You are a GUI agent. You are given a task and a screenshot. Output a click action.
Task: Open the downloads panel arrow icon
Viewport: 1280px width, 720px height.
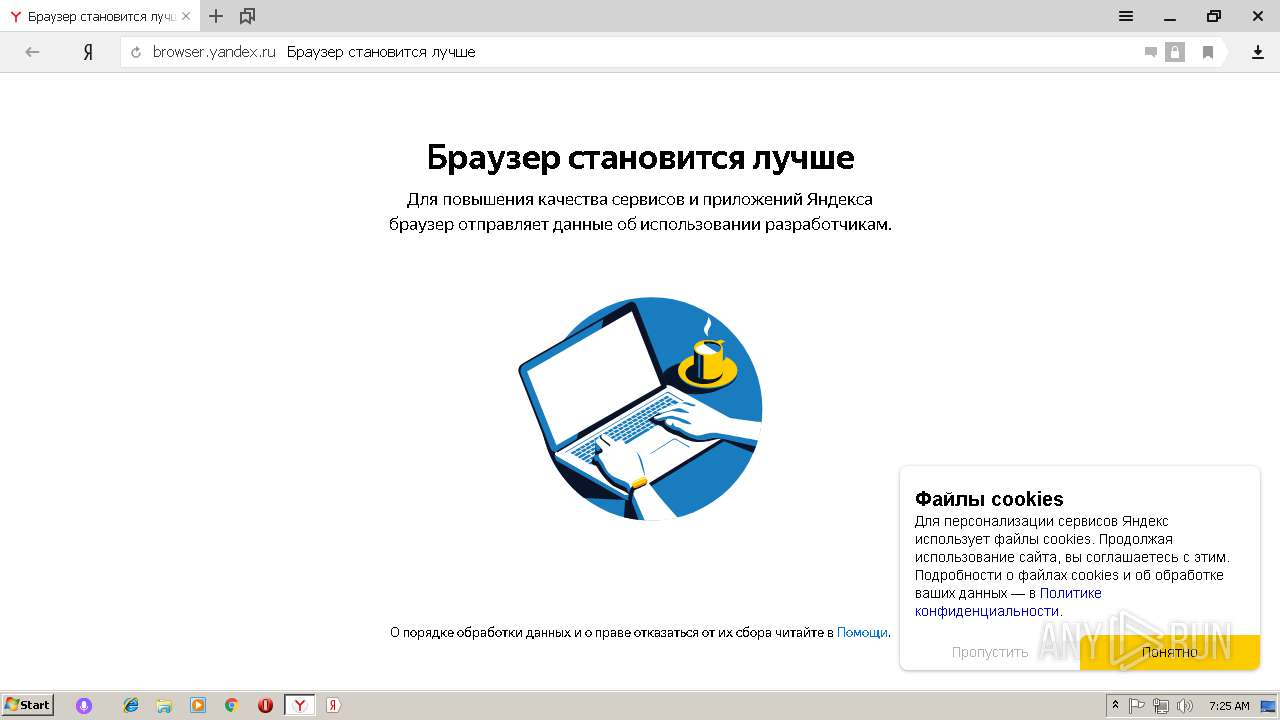pyautogui.click(x=1258, y=52)
